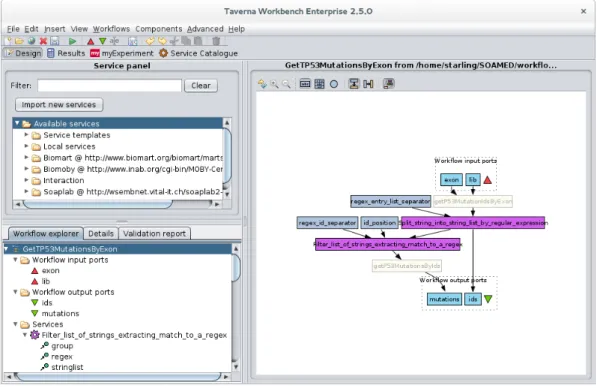Toggle blobs display circle icon
The image size is (597, 388).
pos(334,84)
